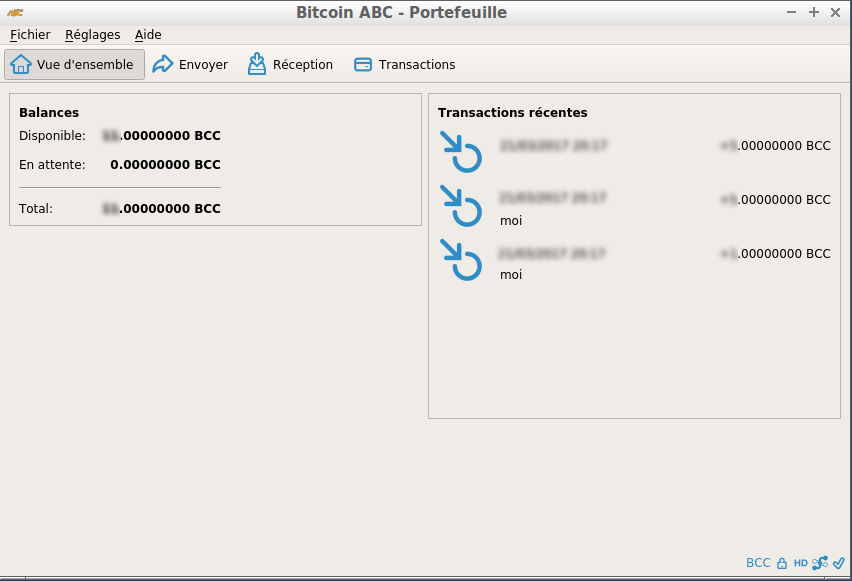Screen dimensions: 852x581
Task: Open the Réception receive page
Action: 290,65
